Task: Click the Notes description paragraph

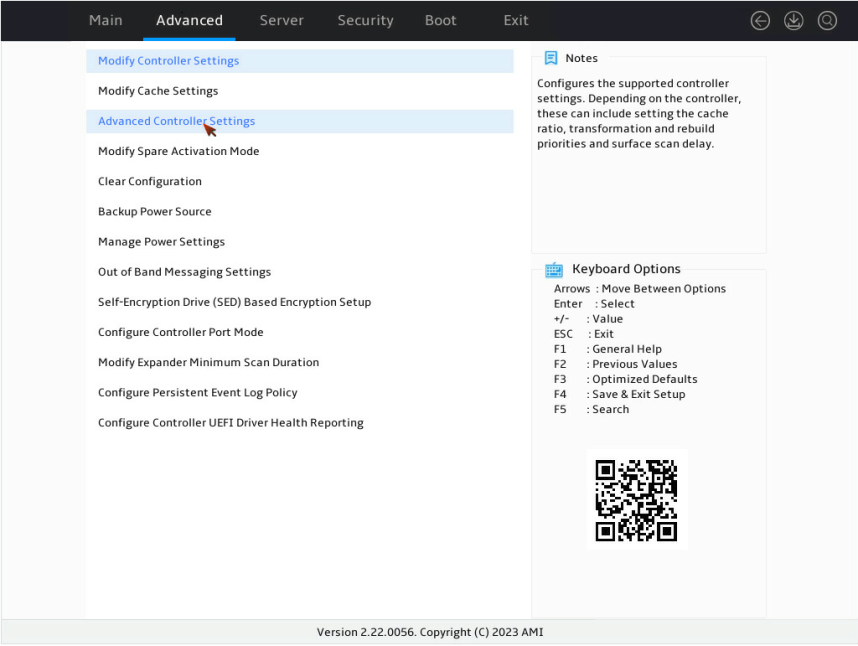Action: point(639,114)
